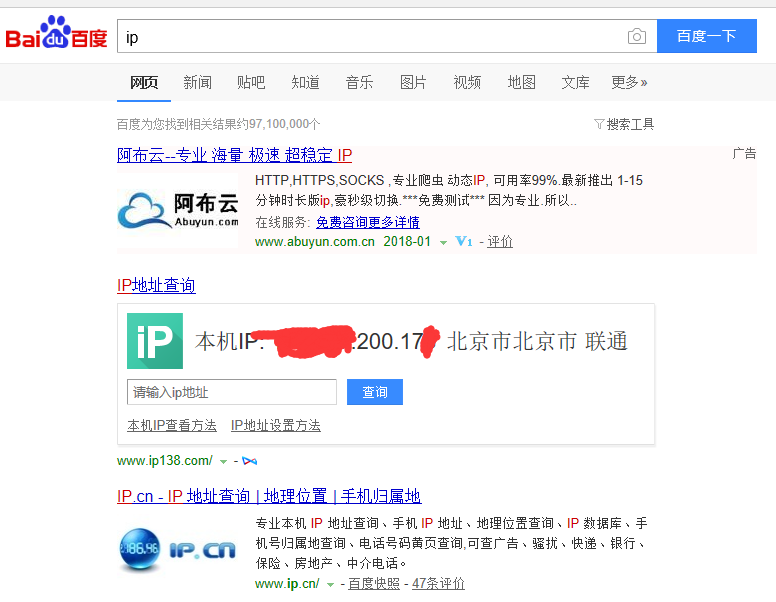This screenshot has width=776, height=602.
Task: Click 搜索工具 text
Action: tap(630, 124)
